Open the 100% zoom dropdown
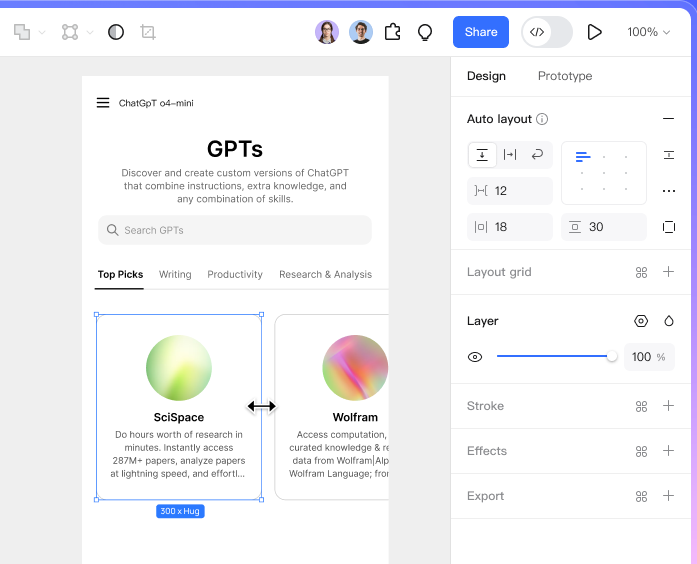The image size is (697, 564). 649,32
